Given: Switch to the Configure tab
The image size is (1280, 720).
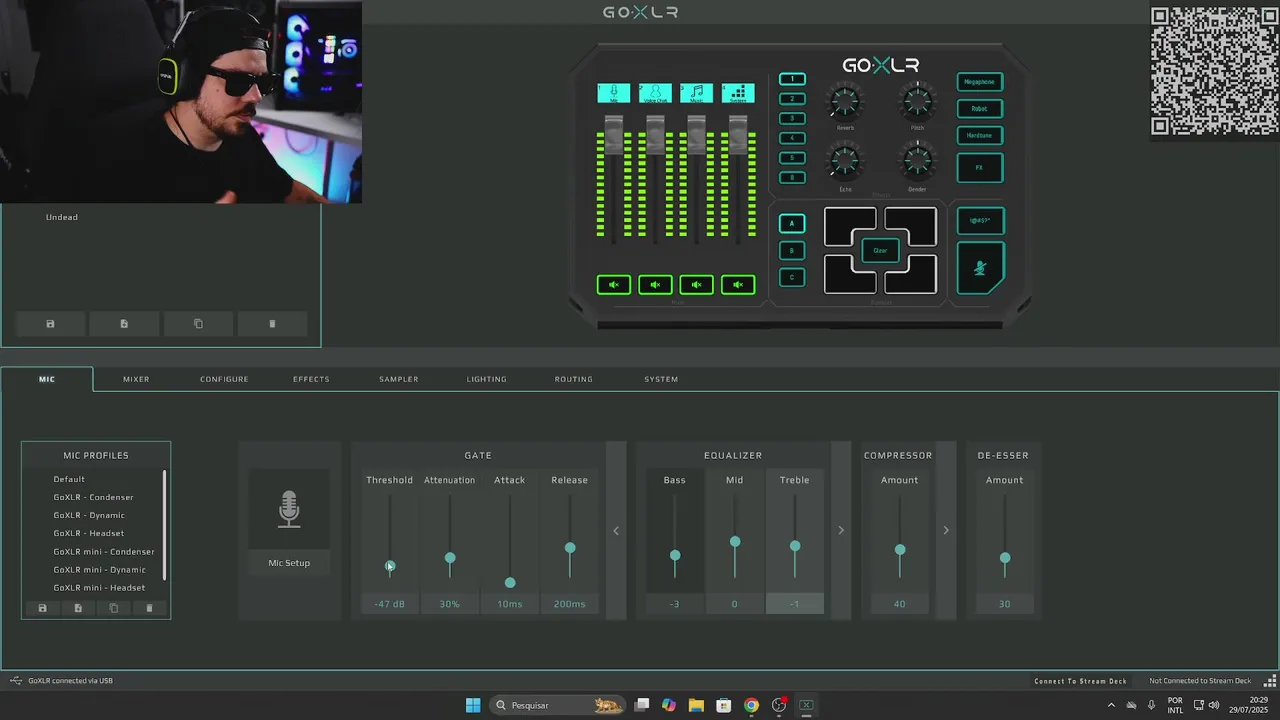Looking at the screenshot, I should [x=224, y=379].
